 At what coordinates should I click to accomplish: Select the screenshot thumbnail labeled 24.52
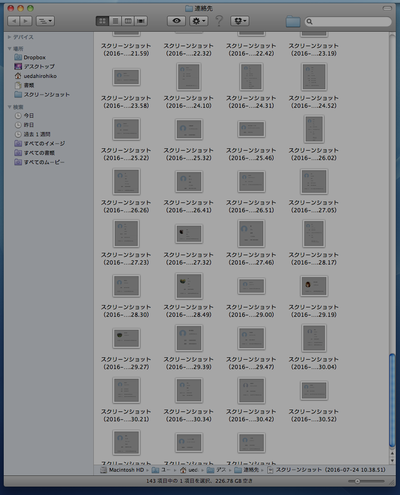pyautogui.click(x=314, y=77)
